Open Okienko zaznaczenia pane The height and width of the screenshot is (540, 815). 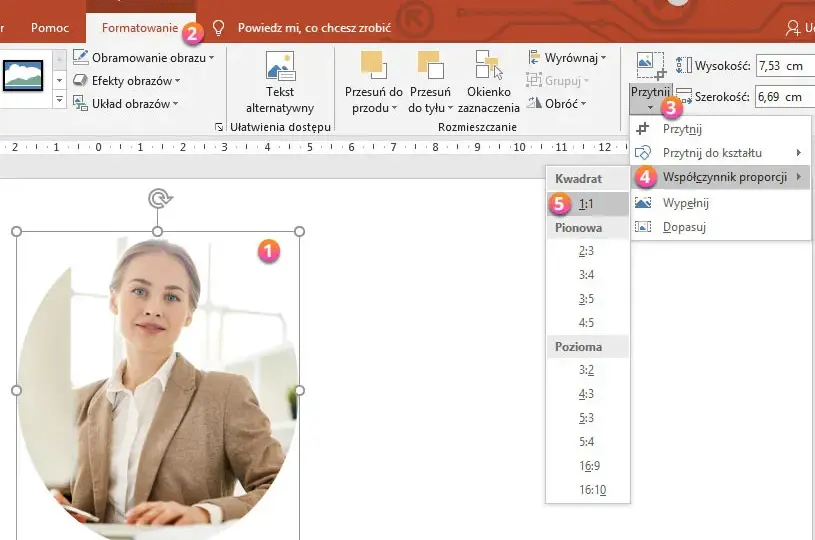pyautogui.click(x=489, y=83)
